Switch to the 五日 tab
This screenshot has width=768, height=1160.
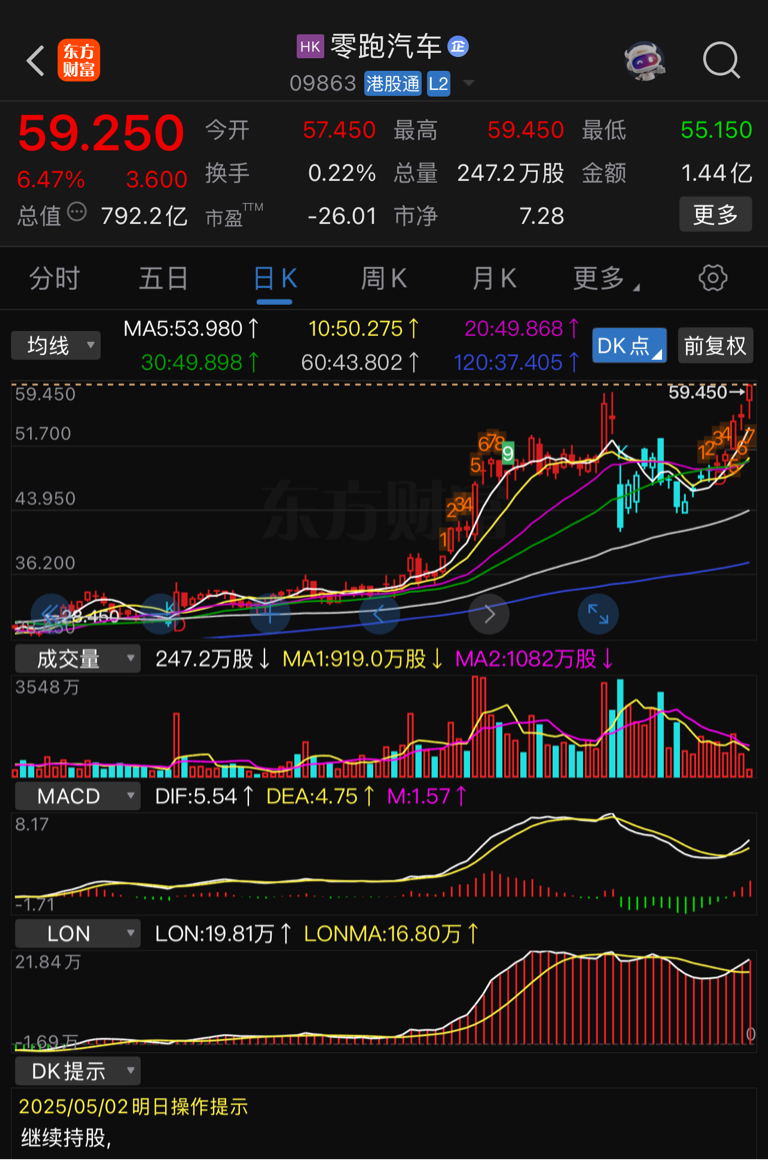click(x=164, y=279)
